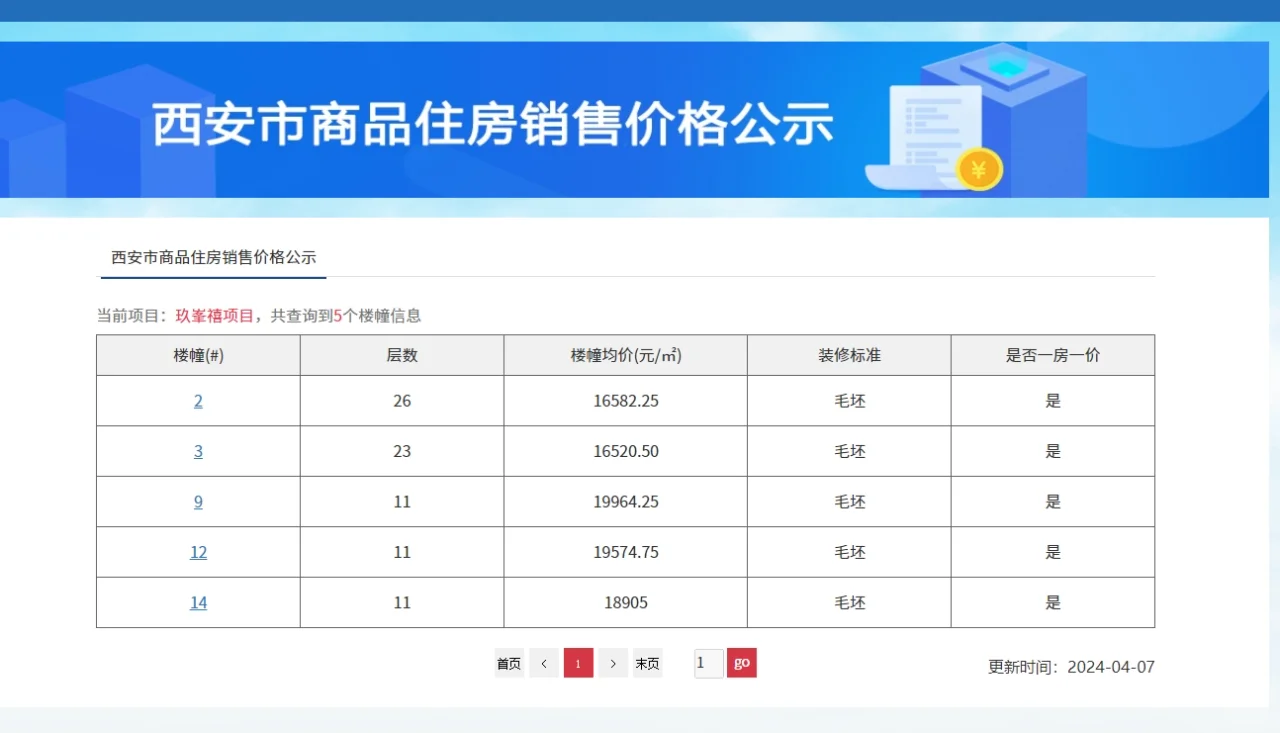Viewport: 1280px width, 733px height.
Task: Open the building 12 link
Action: [x=197, y=551]
